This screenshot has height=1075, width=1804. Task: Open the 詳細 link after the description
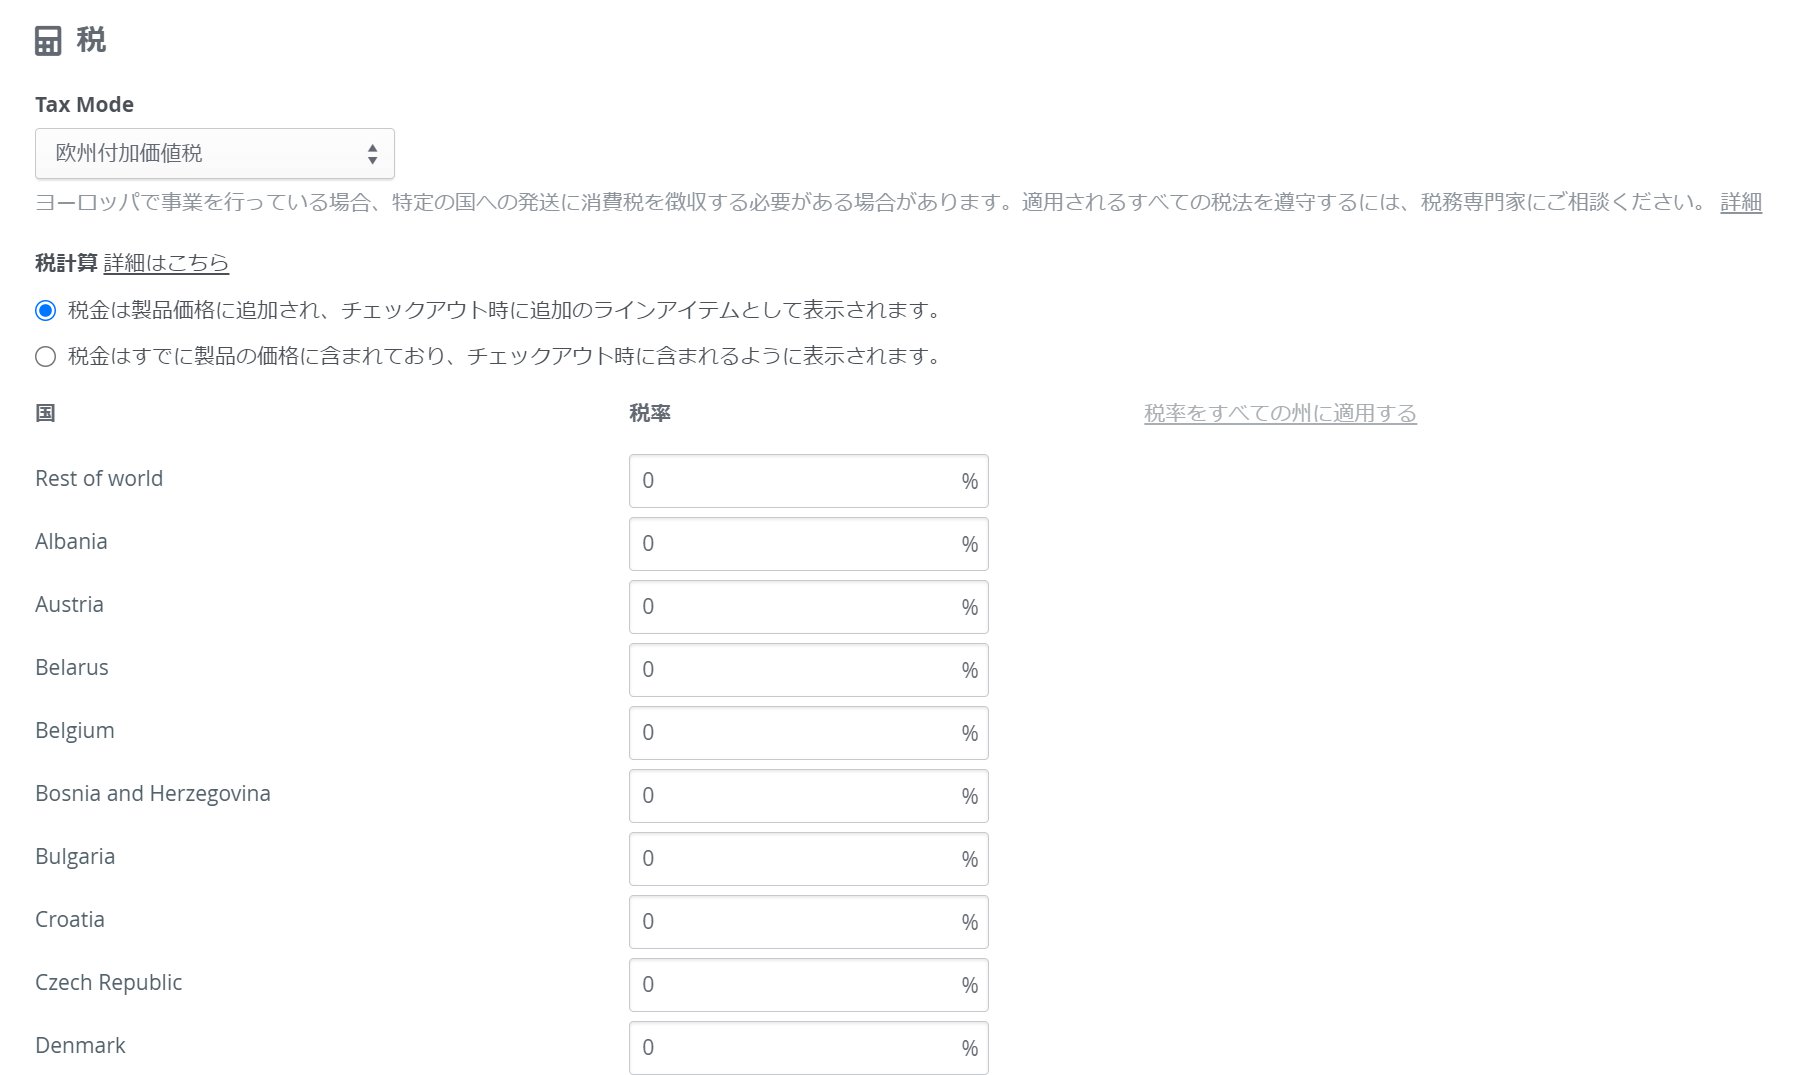[x=1741, y=202]
